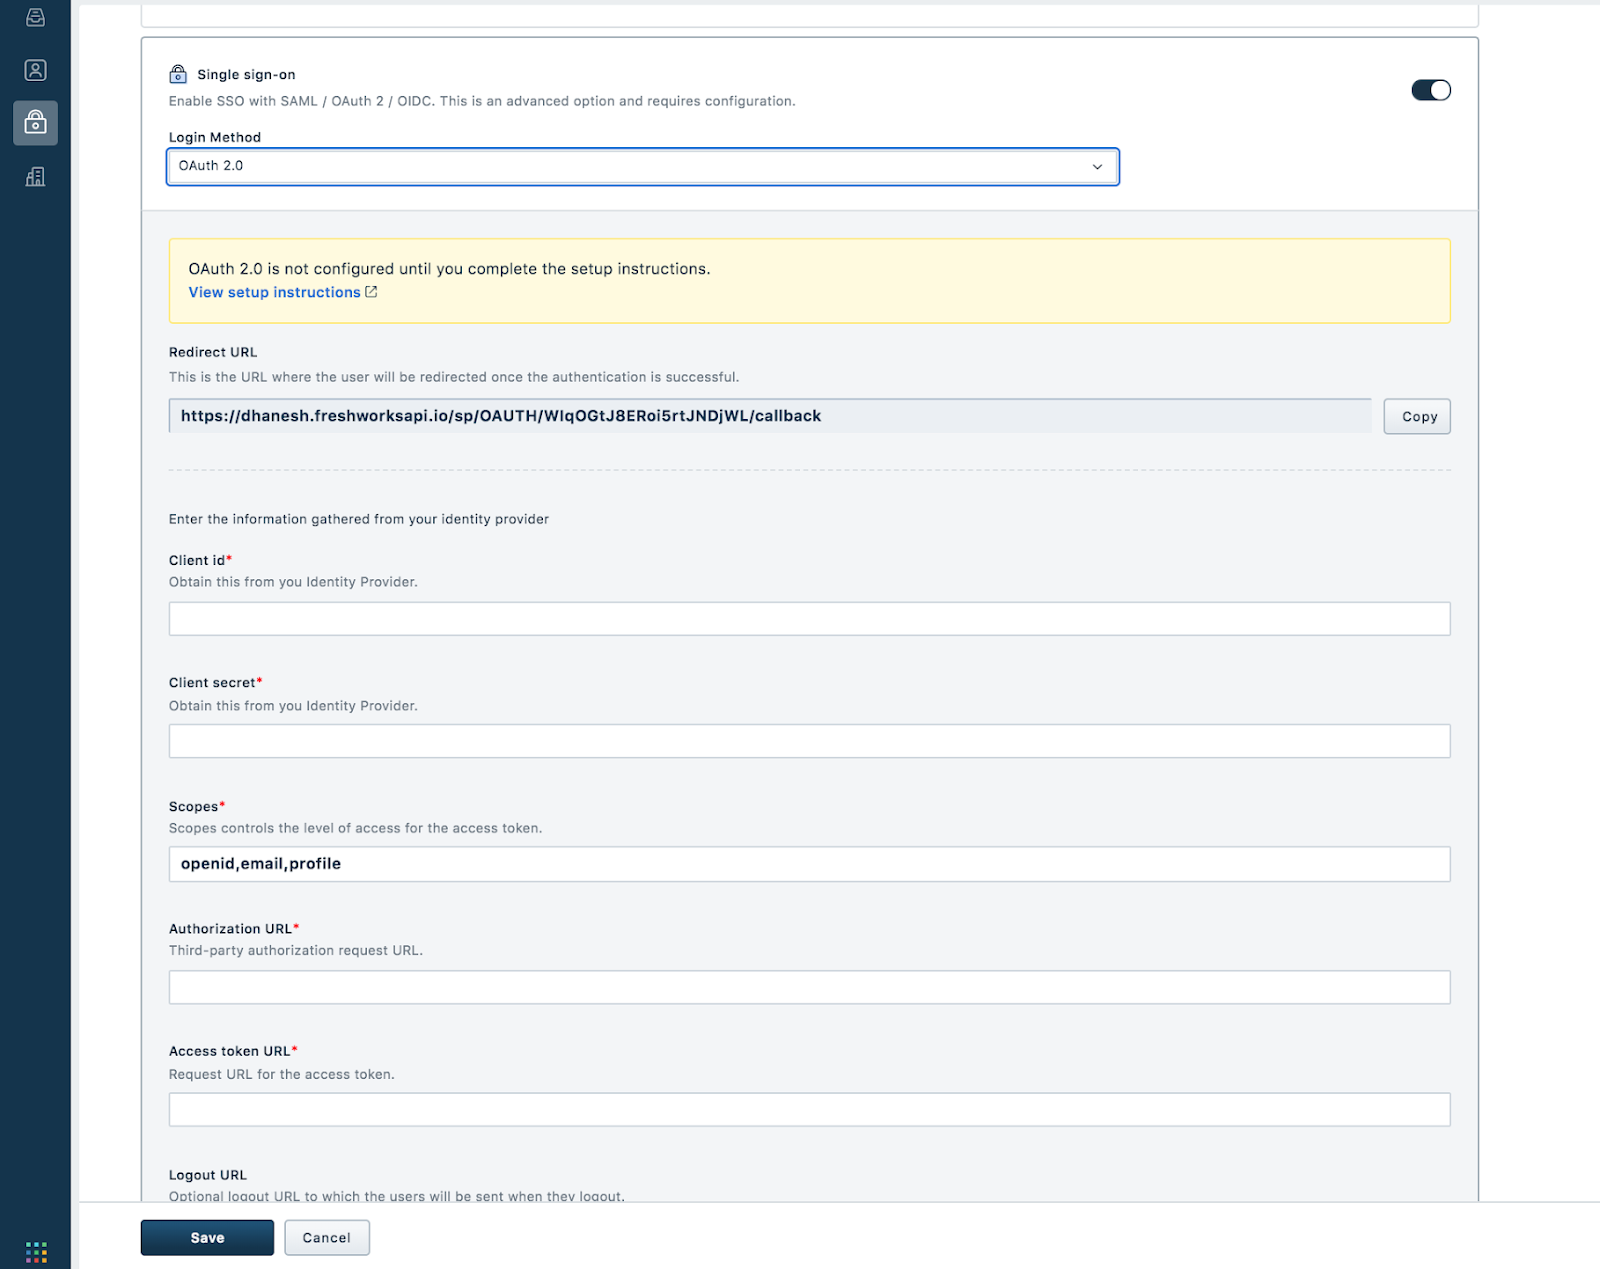1600x1269 pixels.
Task: Save the single sign-on configuration
Action: (x=207, y=1237)
